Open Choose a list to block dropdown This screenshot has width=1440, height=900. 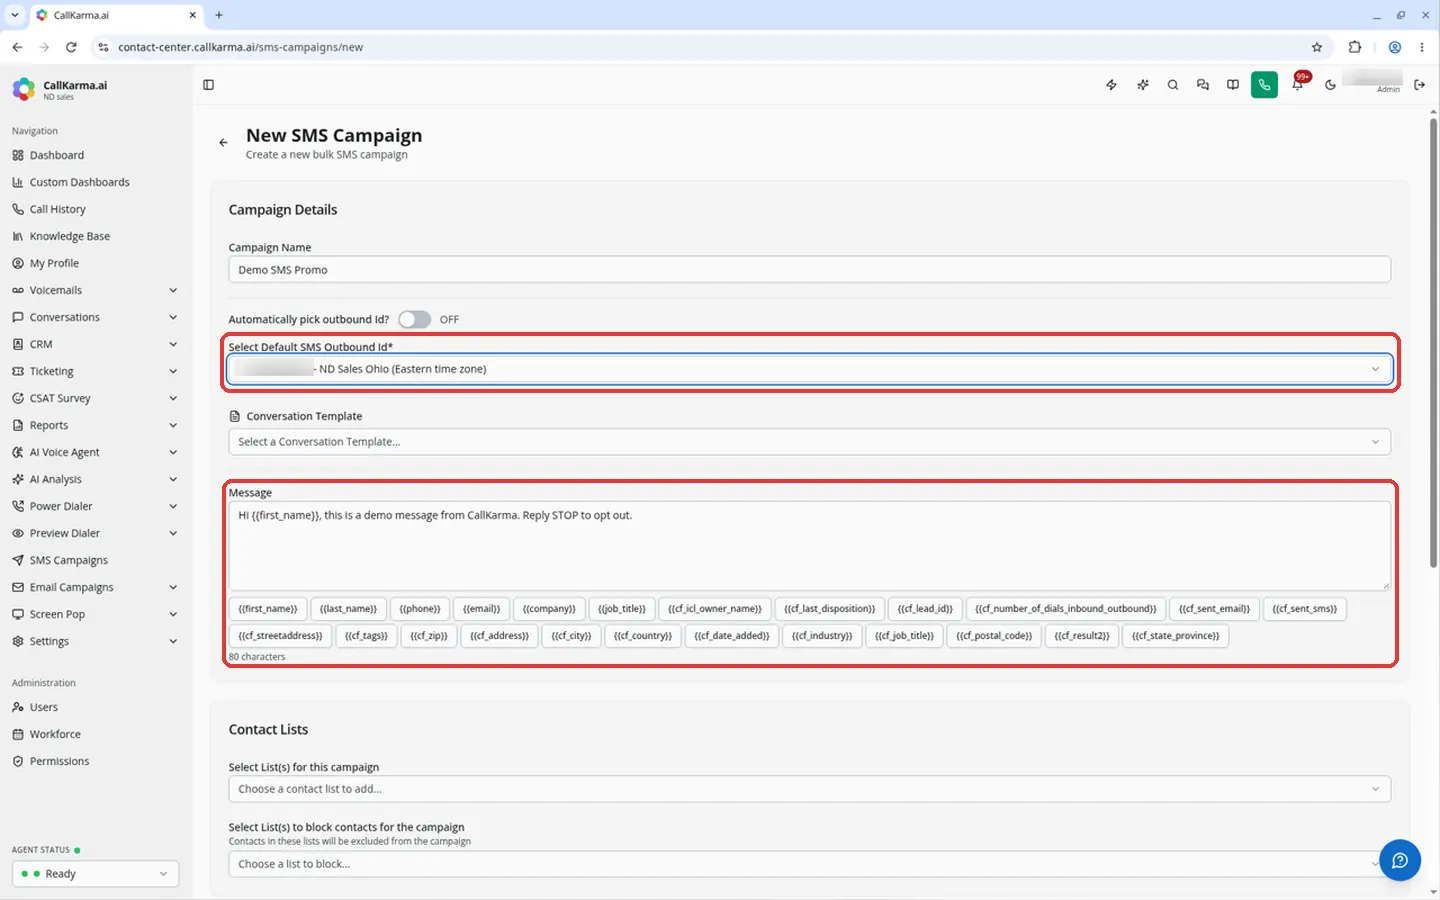[x=809, y=864]
